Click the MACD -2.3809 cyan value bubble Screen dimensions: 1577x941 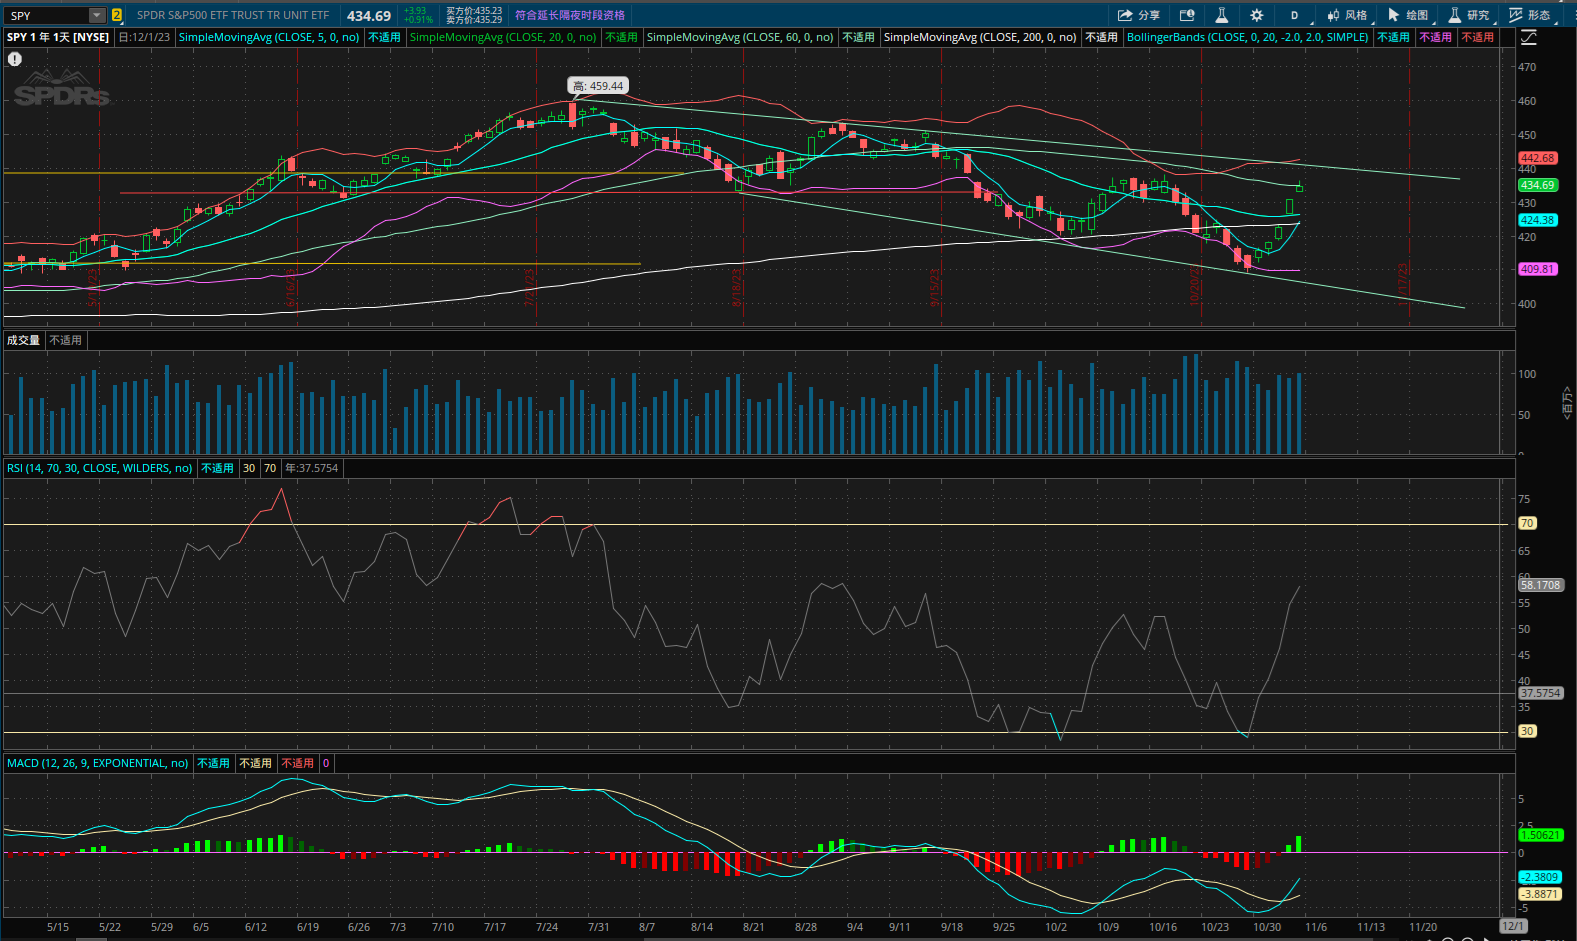pyautogui.click(x=1540, y=877)
